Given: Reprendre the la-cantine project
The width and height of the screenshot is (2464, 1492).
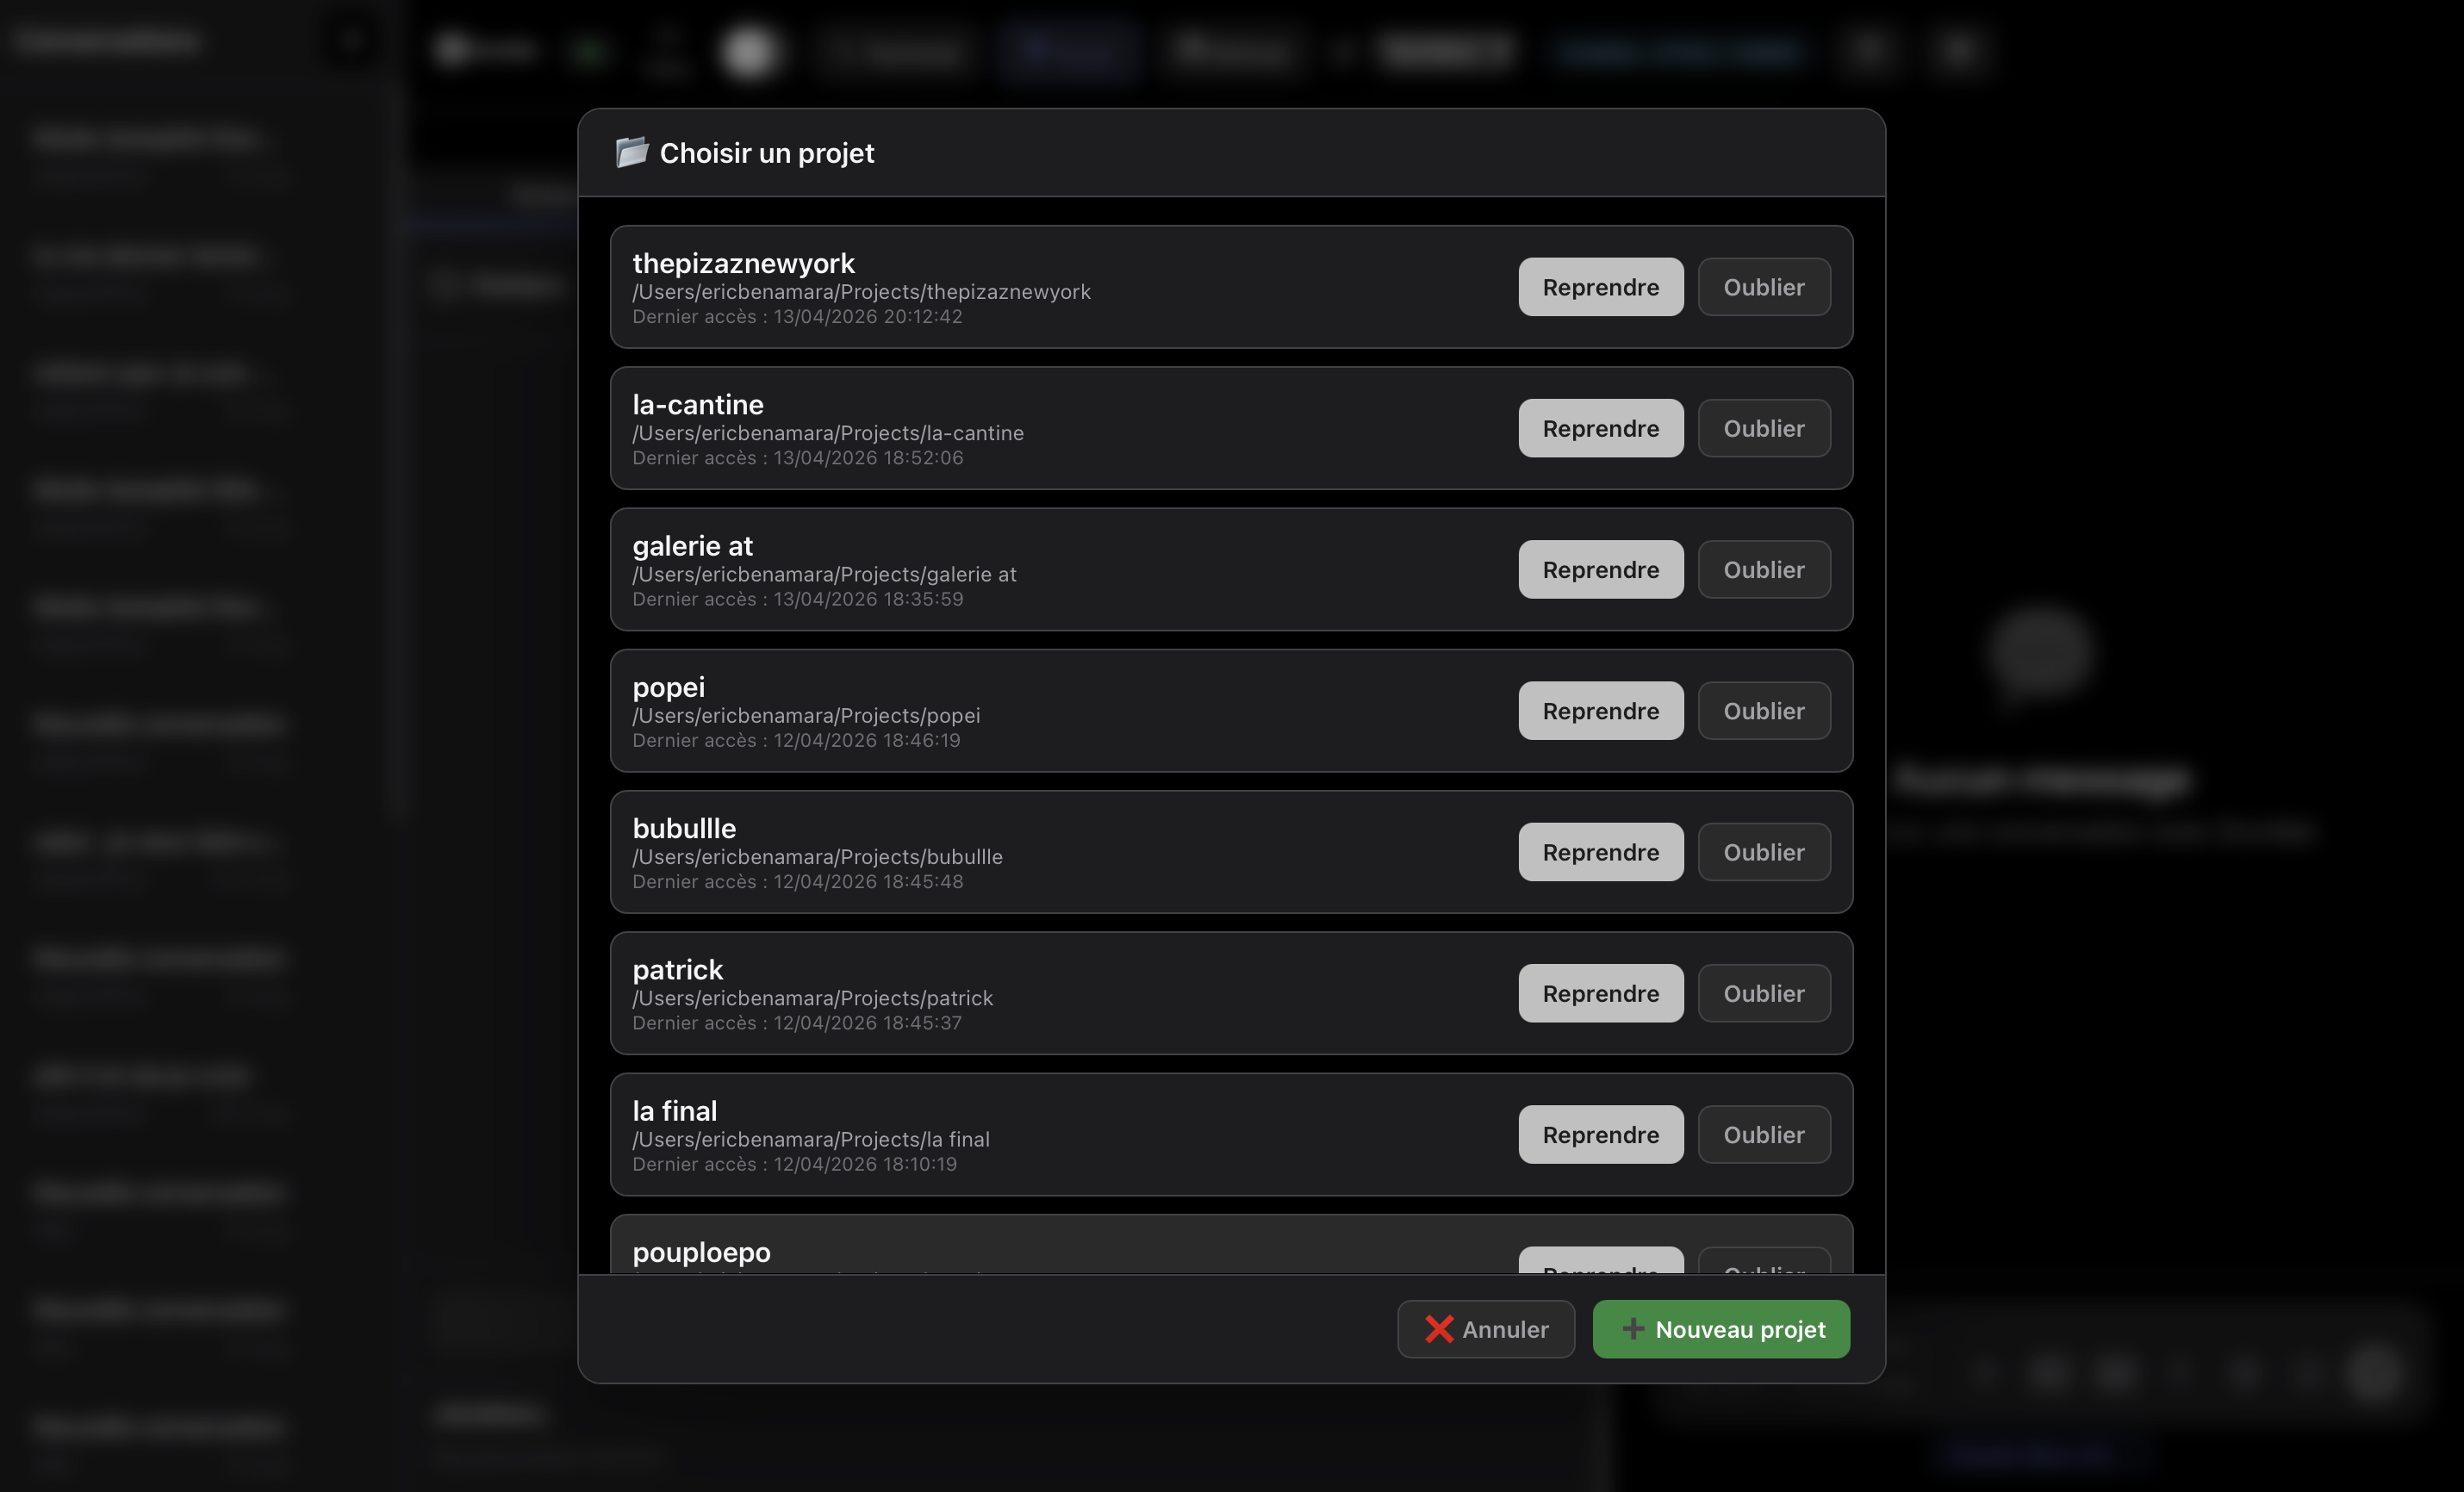Looking at the screenshot, I should tap(1599, 428).
